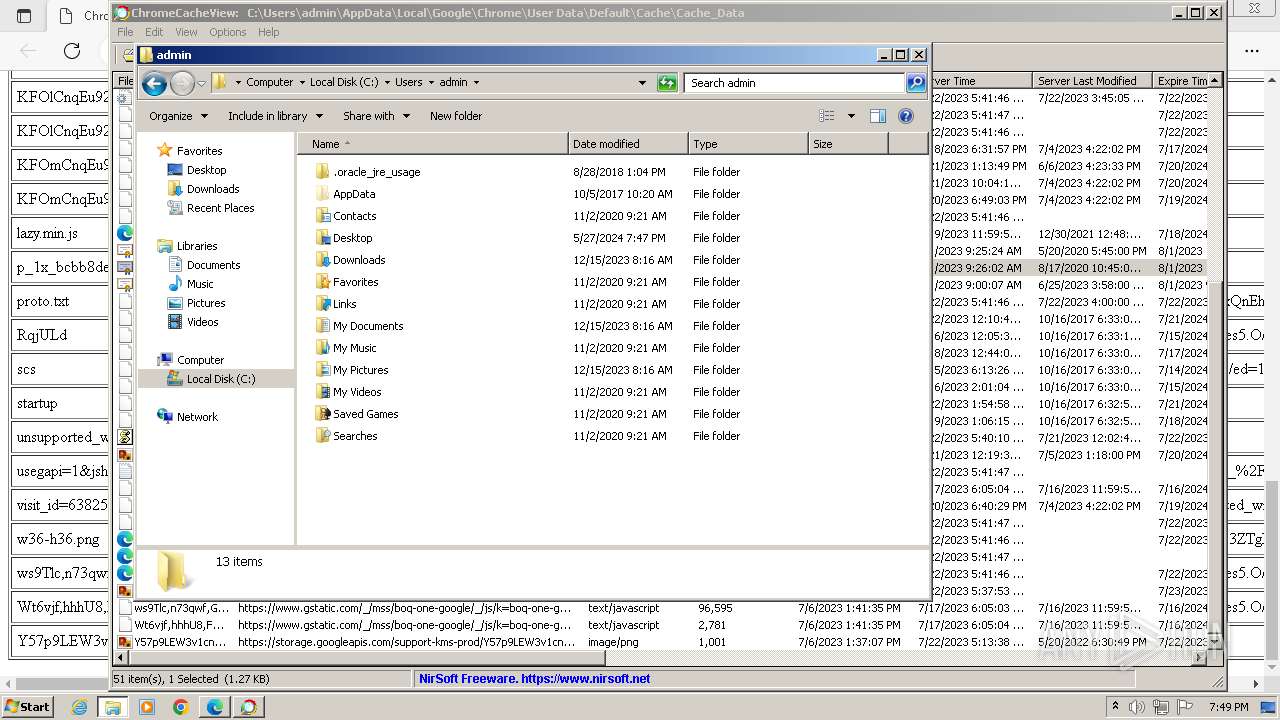
Task: Select Libraries in the navigation pane
Action: click(197, 246)
